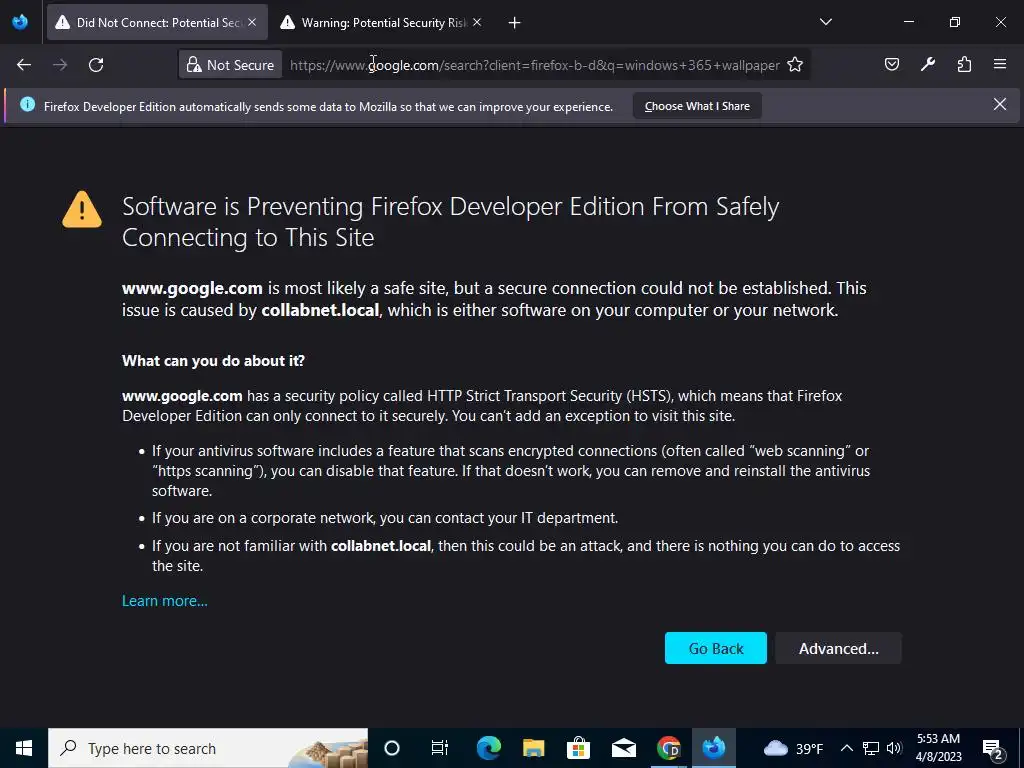
Task: Click the yellow warning triangle icon
Action: click(x=82, y=209)
